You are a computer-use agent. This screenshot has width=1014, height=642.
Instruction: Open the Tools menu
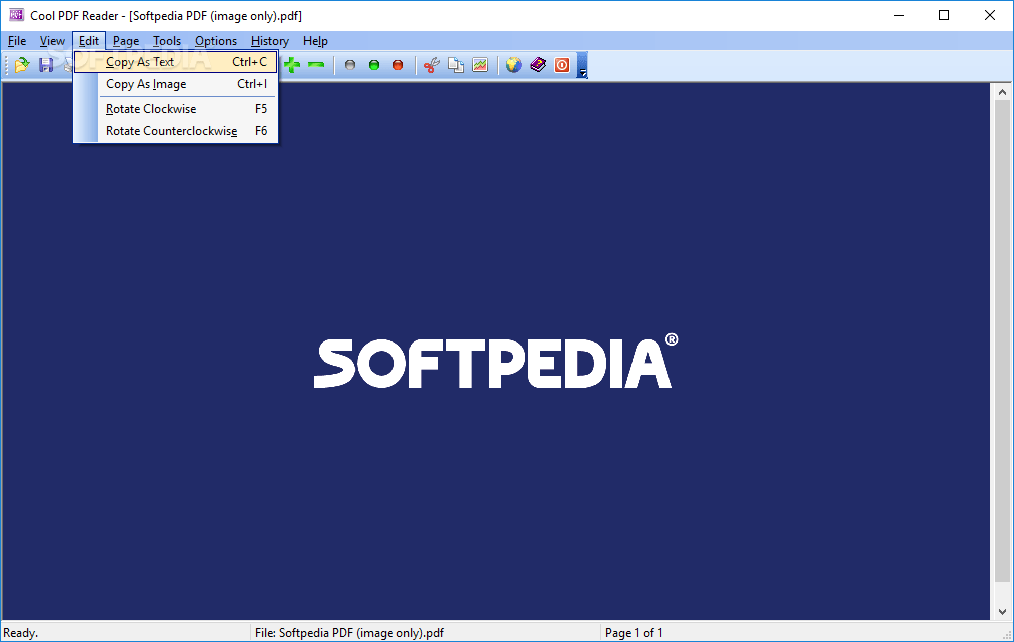(x=167, y=41)
